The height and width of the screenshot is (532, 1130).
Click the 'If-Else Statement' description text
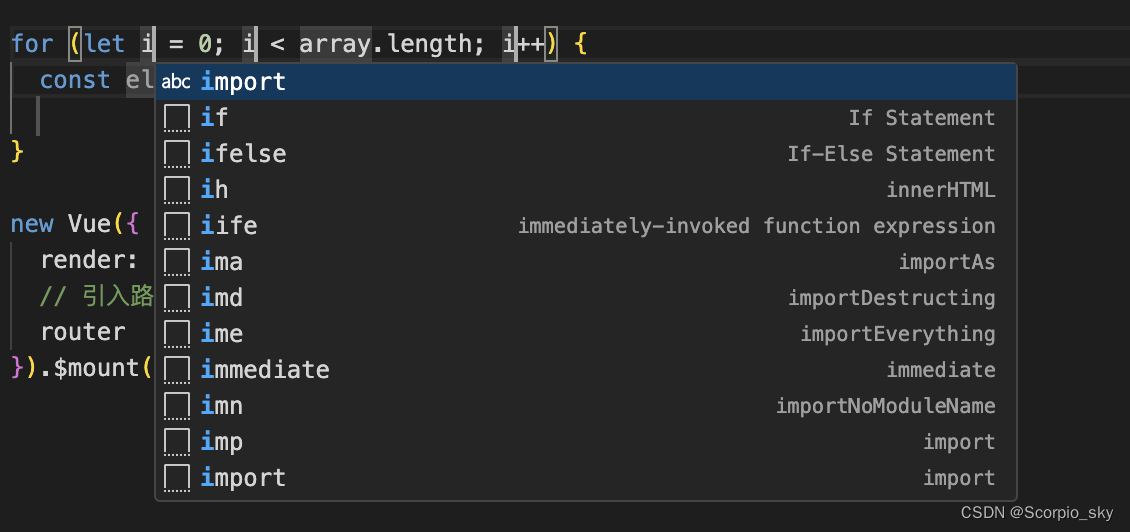891,154
